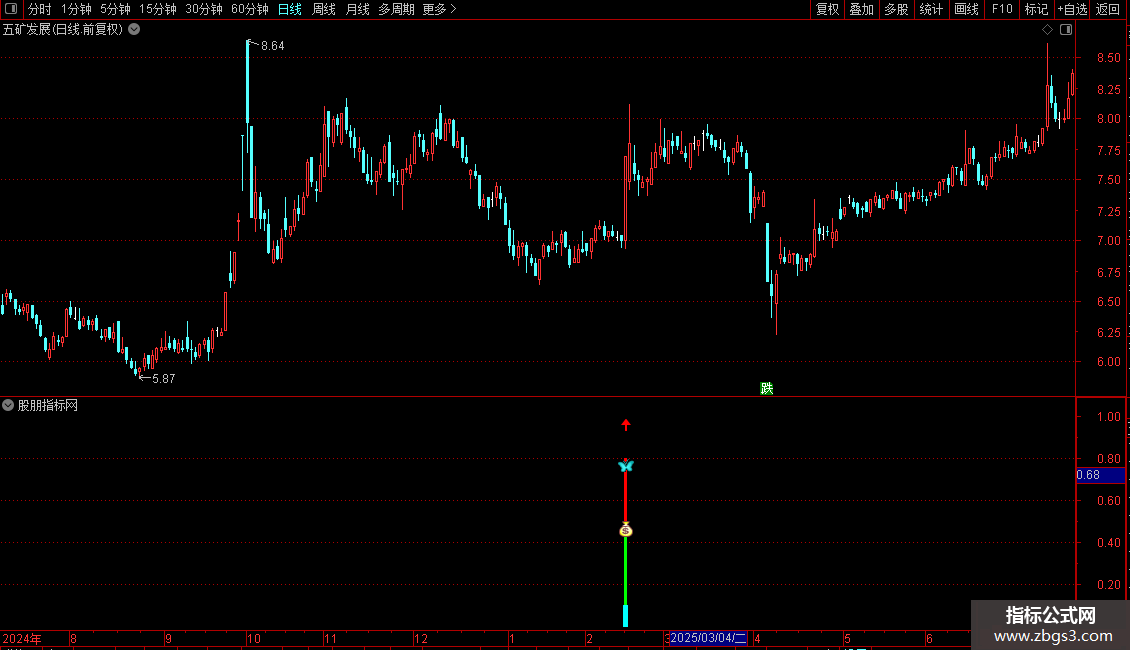Click the 8.64 high price label
The width and height of the screenshot is (1130, 650).
272,45
